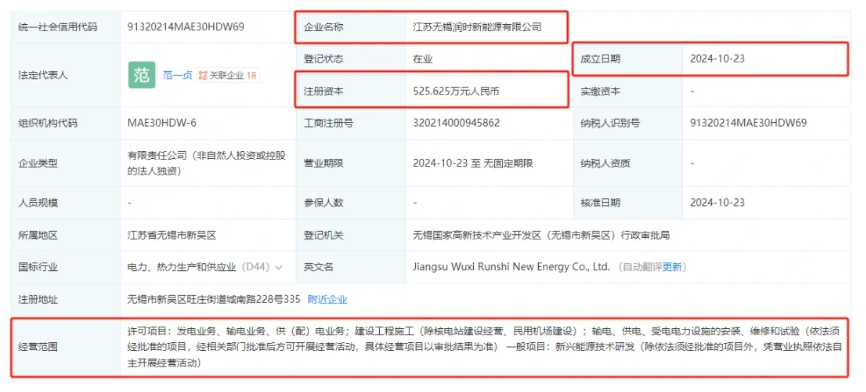The image size is (866, 392).
Task: Select English name Jiangsu Wuxi Runshi New Energy
Action: [x=511, y=267]
